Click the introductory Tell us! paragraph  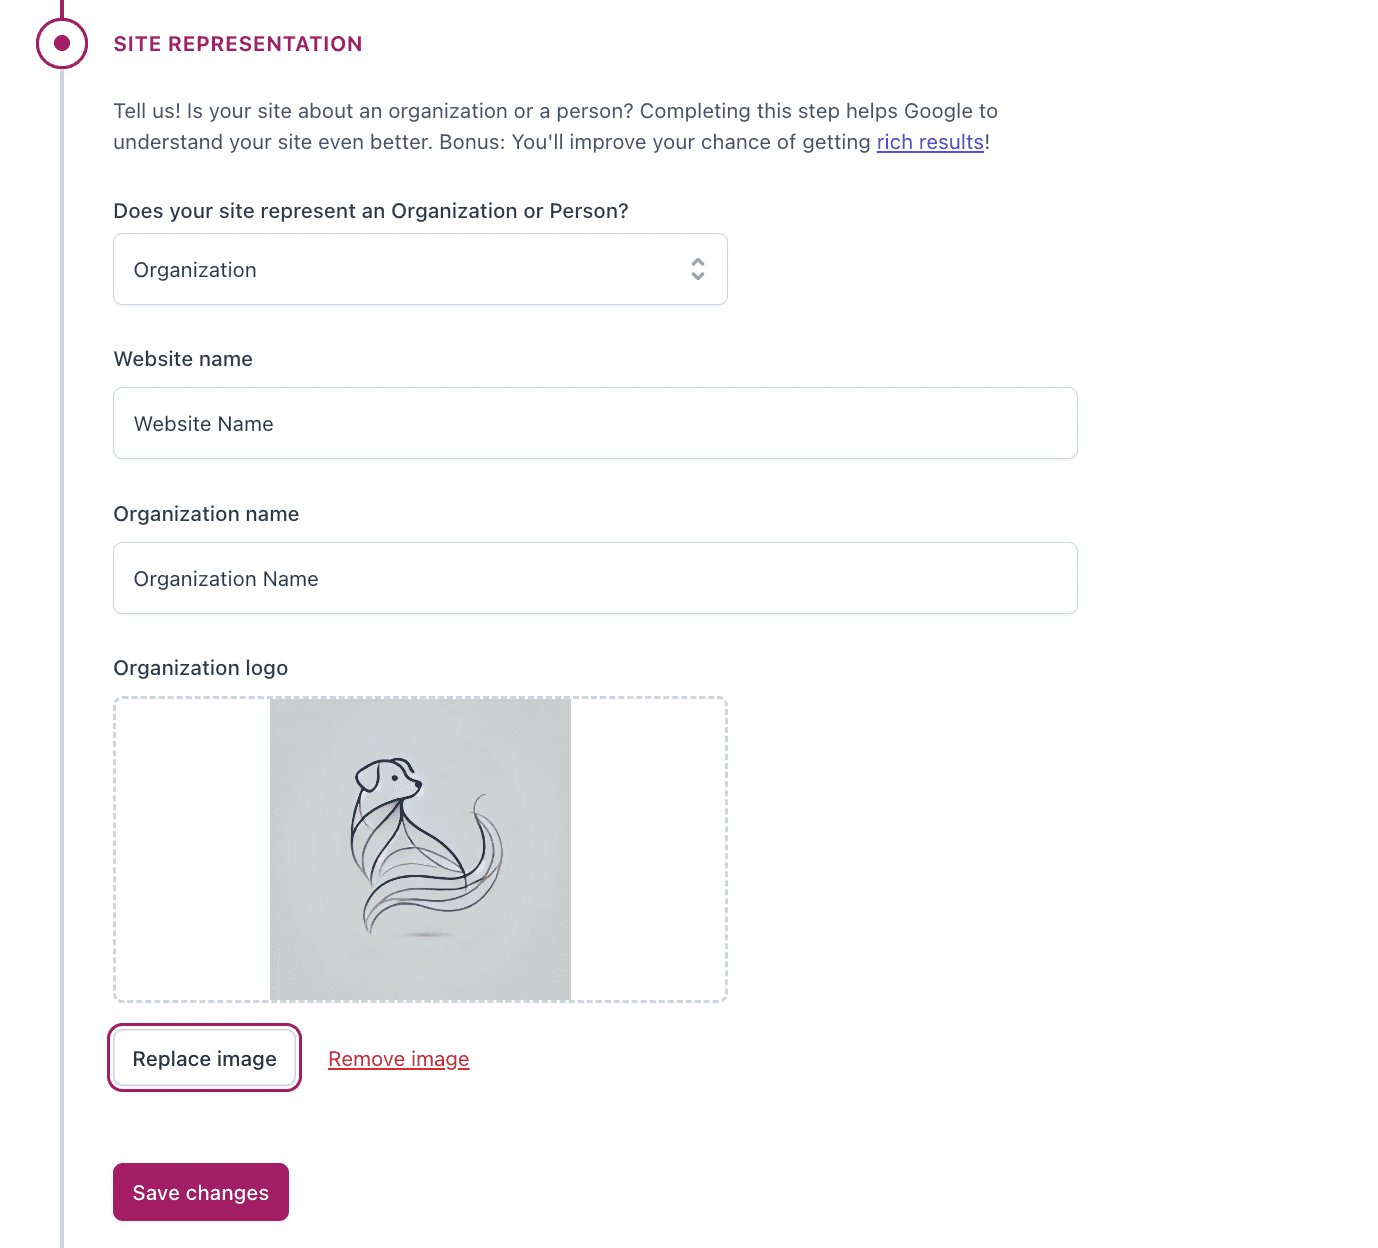(555, 126)
